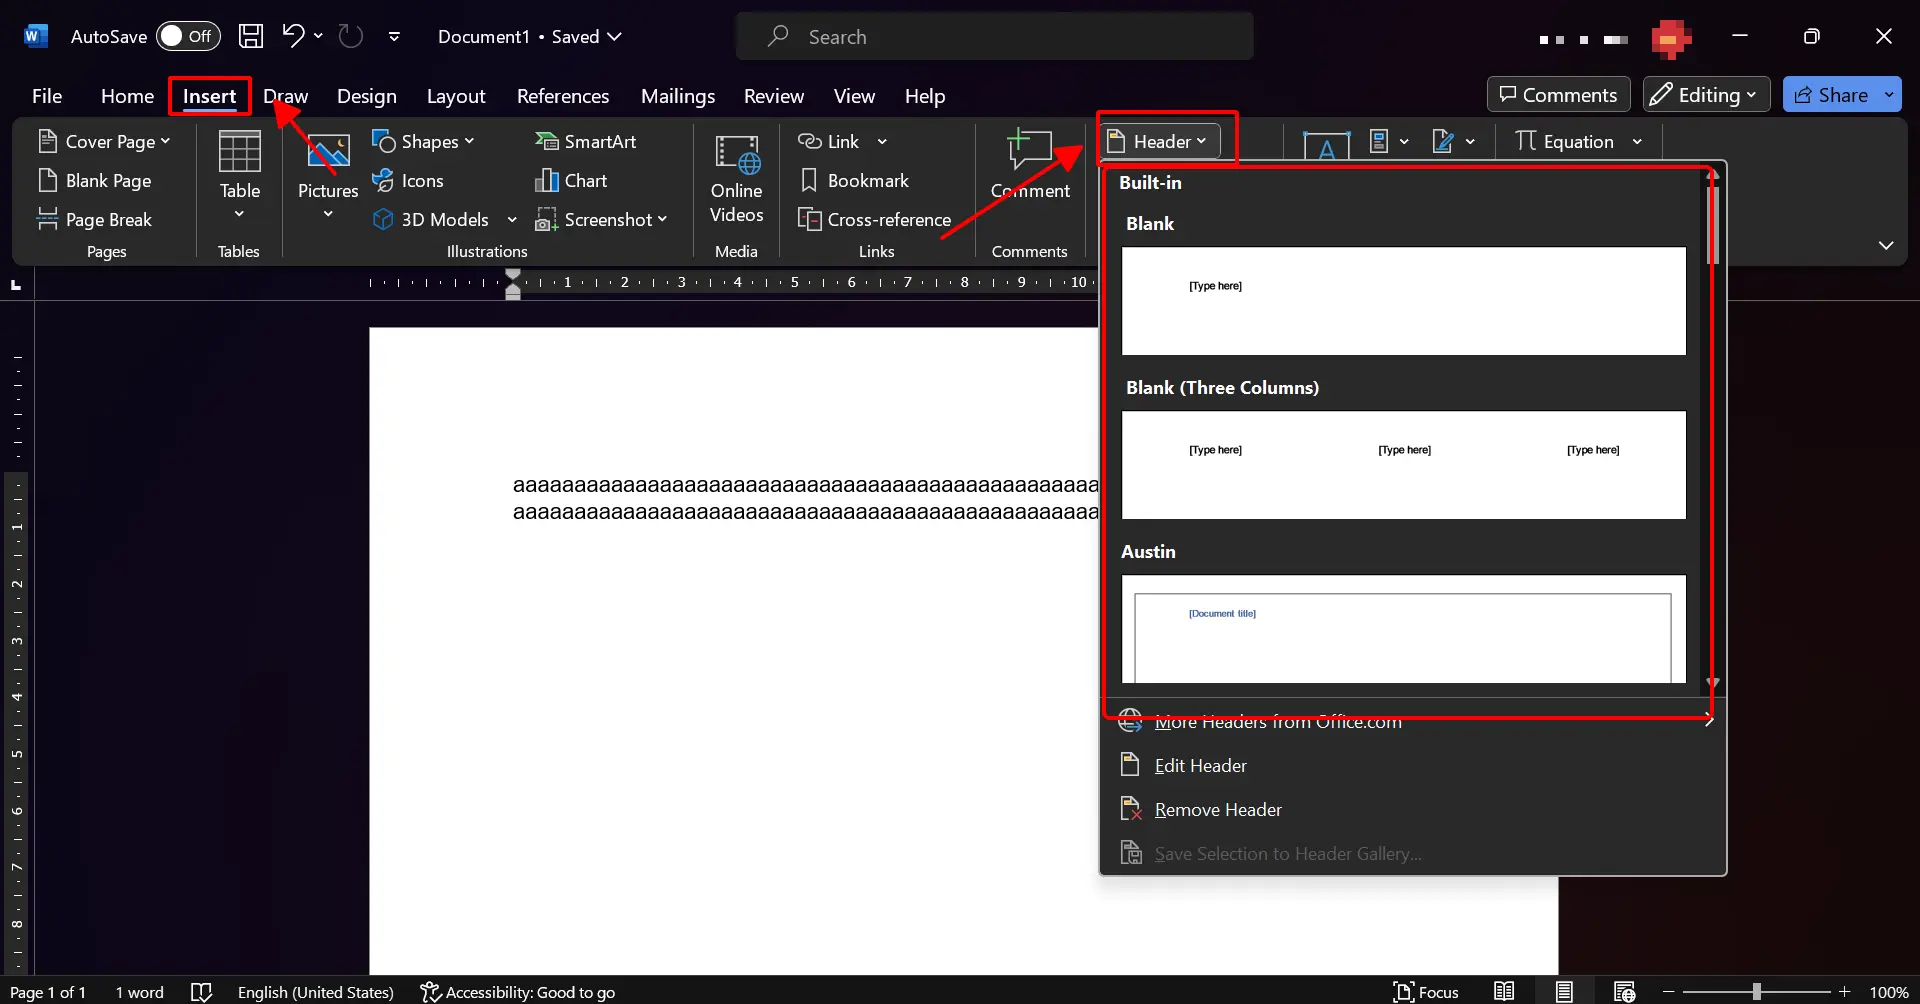Image resolution: width=1920 pixels, height=1004 pixels.
Task: Click the Link button
Action: tap(829, 141)
